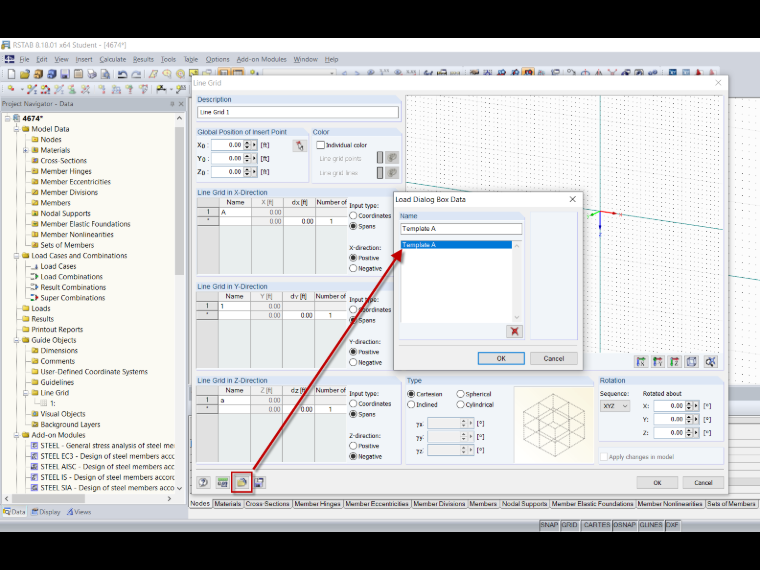Switch to the Materials table tab
This screenshot has height=570, width=760.
coord(227,504)
